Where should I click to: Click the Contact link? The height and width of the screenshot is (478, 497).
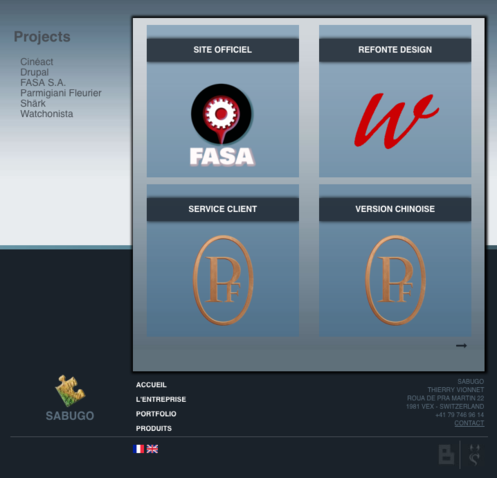coord(469,423)
